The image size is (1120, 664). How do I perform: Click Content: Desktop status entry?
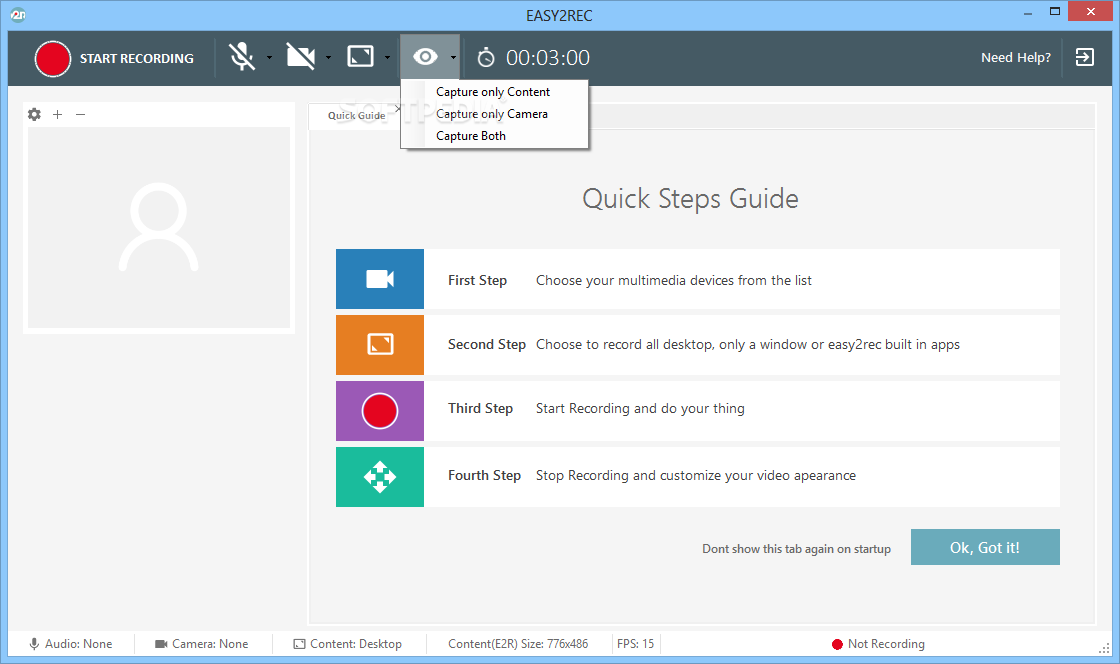tap(348, 644)
